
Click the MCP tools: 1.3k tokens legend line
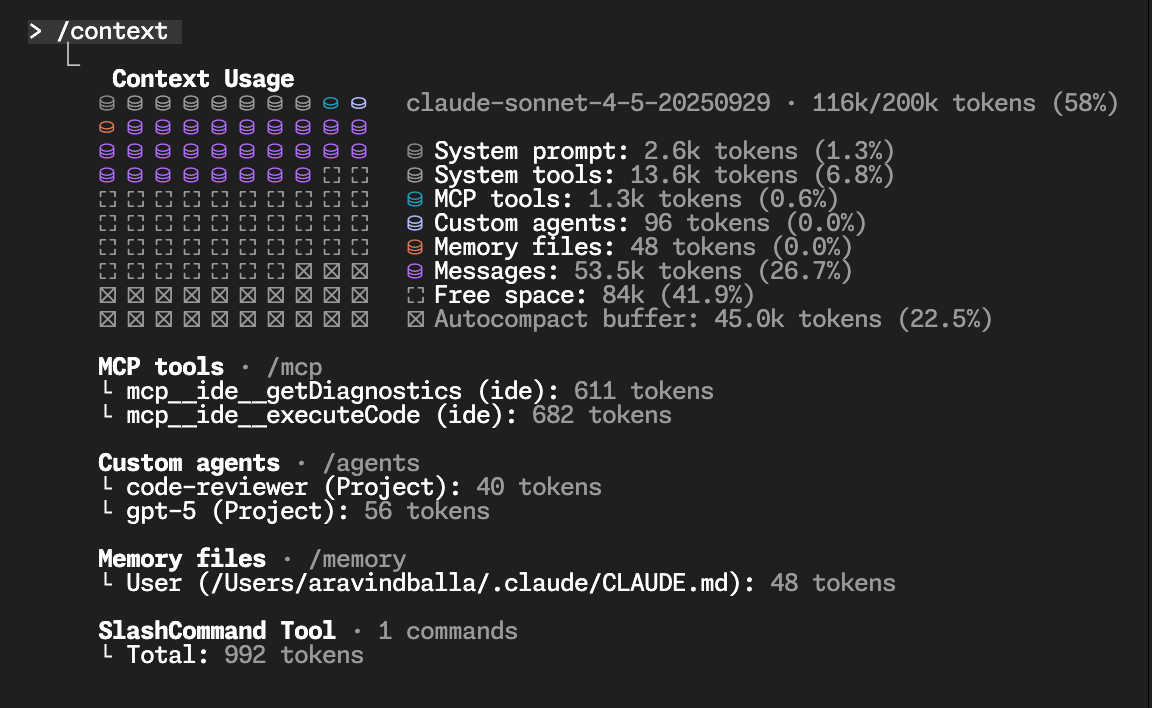pyautogui.click(x=636, y=199)
